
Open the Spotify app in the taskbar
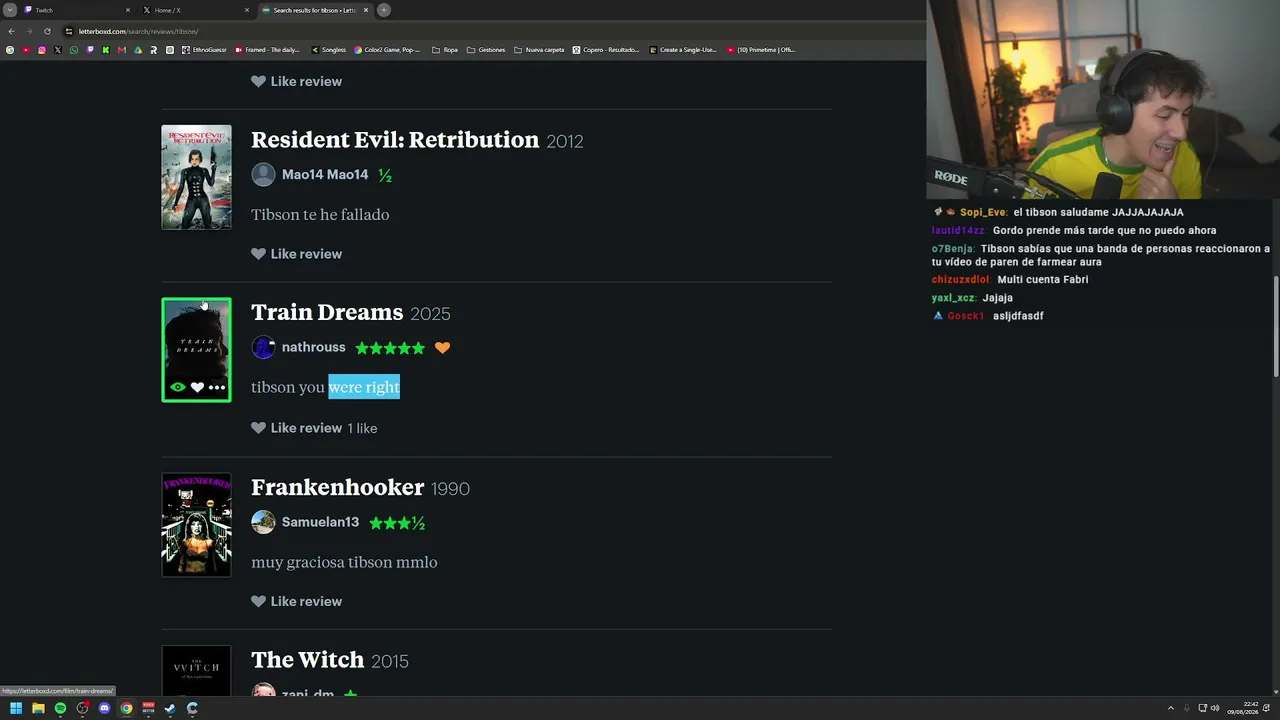click(60, 708)
